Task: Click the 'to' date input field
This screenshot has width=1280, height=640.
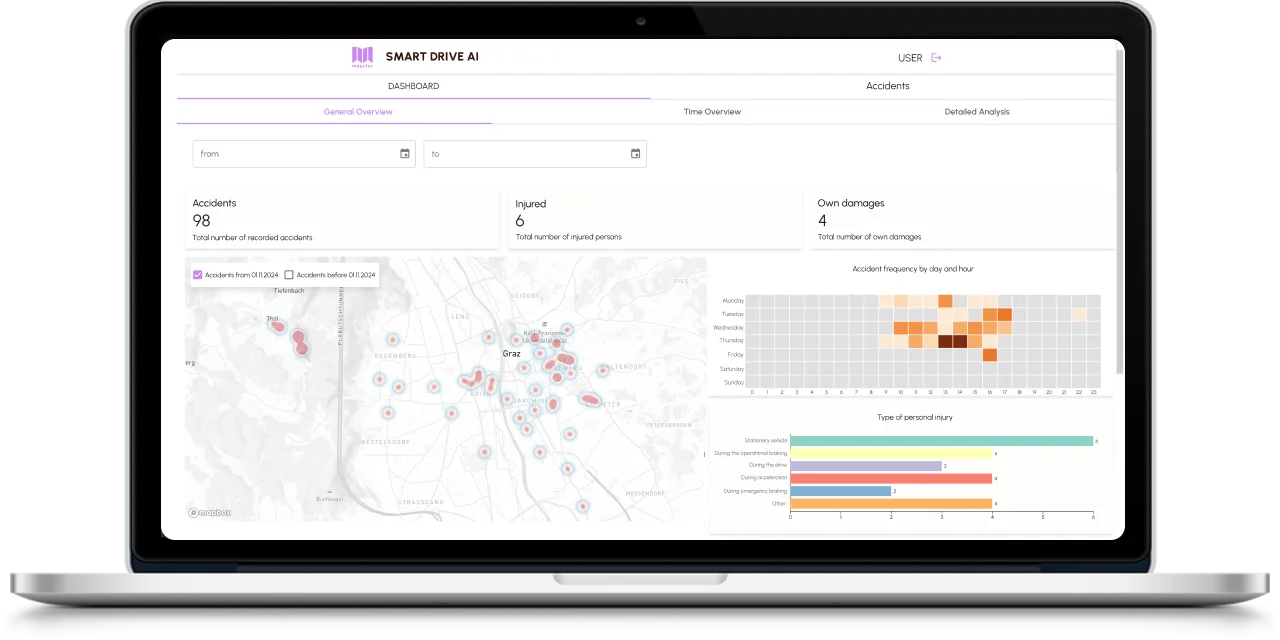Action: point(520,153)
